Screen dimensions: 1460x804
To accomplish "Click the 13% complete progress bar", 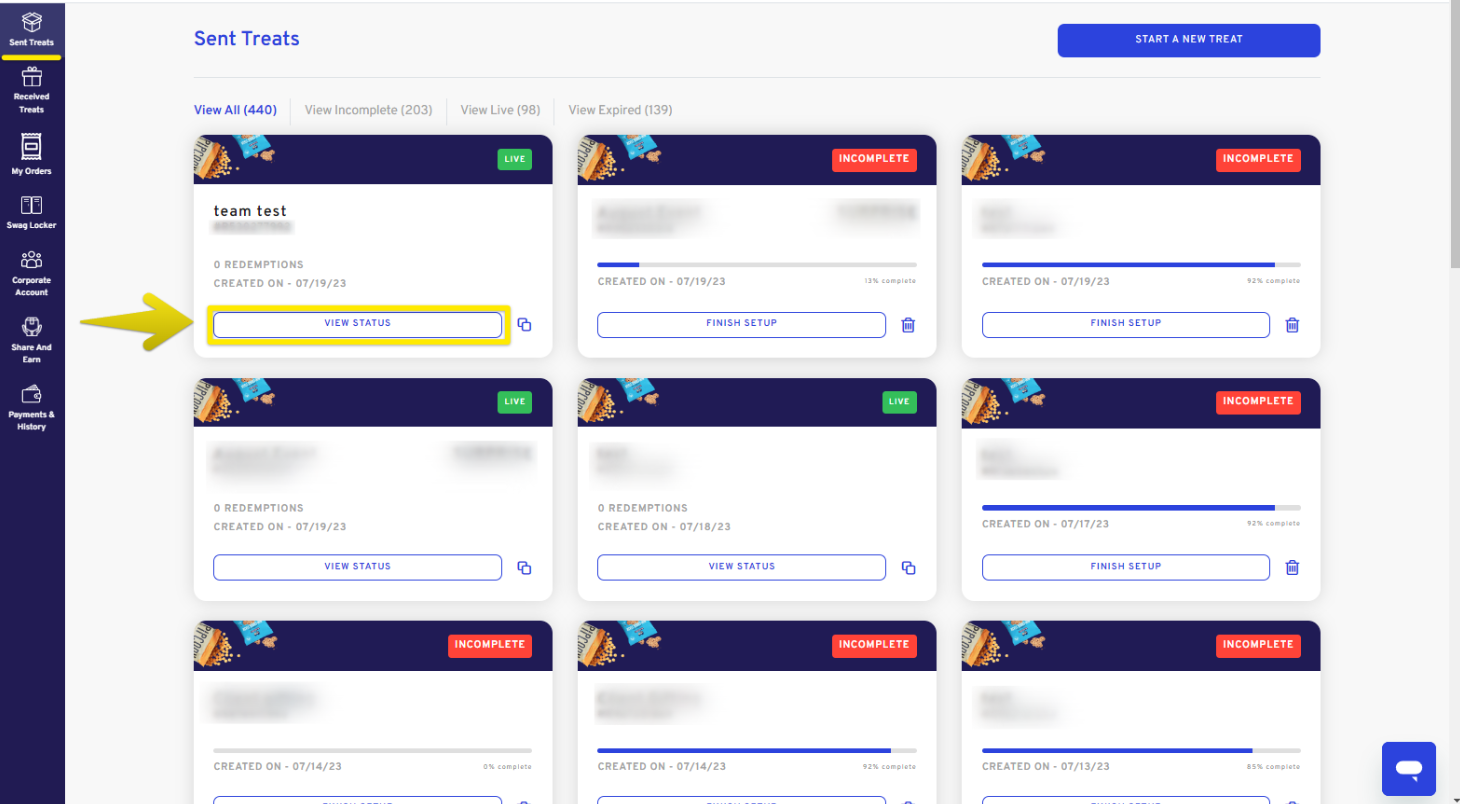I will coord(757,265).
